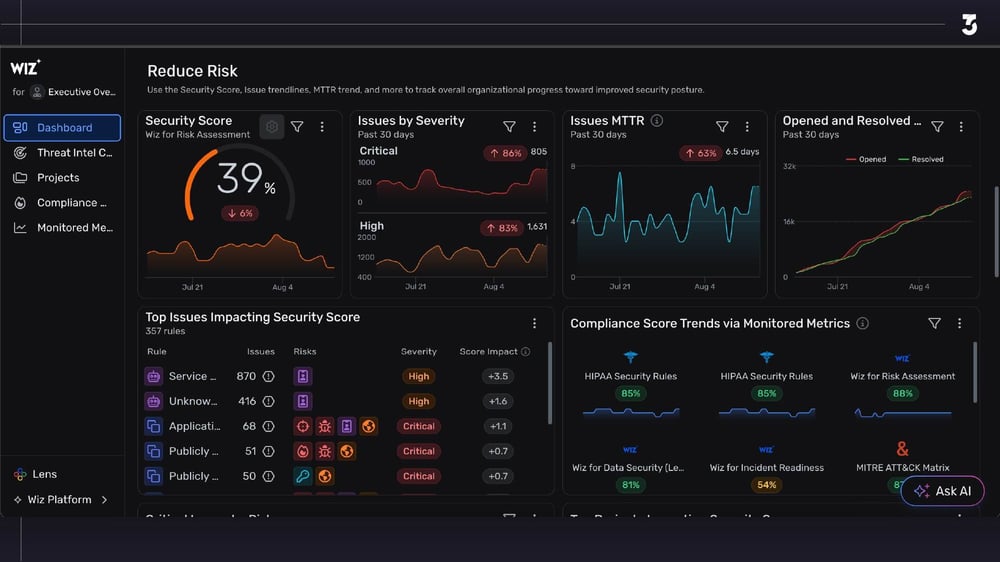Click the main dashboard page scrollbar
Screen dimensions: 1000x562
pyautogui.click(x=996, y=232)
